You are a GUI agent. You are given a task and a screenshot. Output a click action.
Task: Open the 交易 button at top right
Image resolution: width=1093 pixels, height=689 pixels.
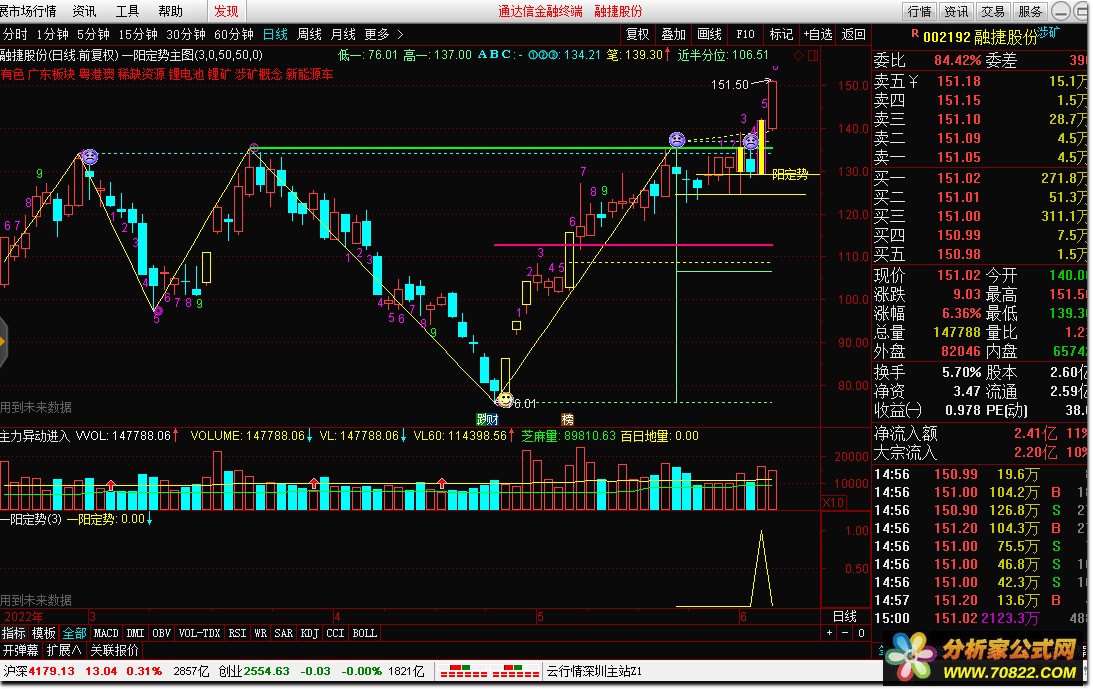[993, 11]
